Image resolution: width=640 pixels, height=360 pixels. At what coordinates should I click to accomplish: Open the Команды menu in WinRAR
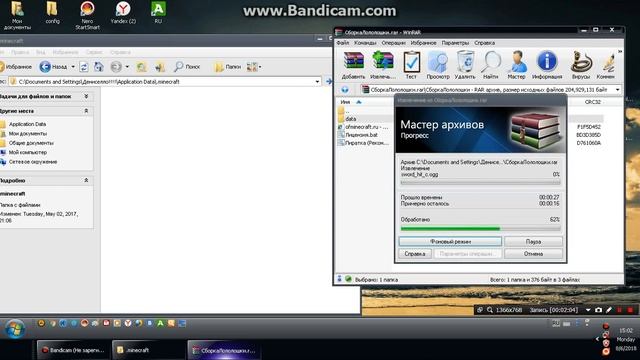[364, 42]
